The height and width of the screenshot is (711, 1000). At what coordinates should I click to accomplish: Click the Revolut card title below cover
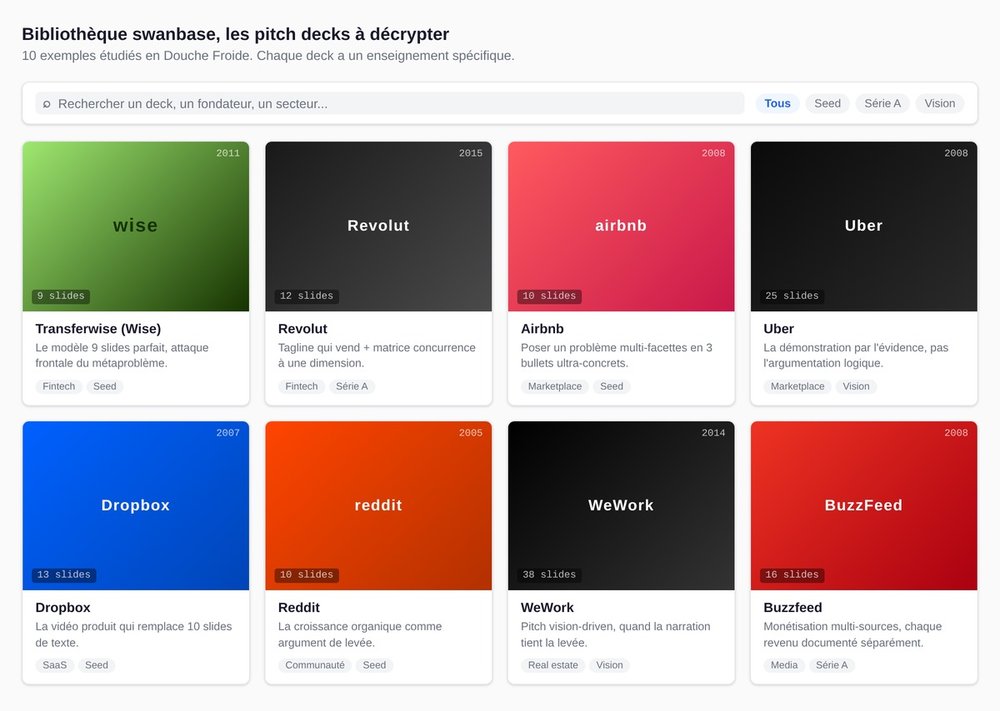pos(302,328)
